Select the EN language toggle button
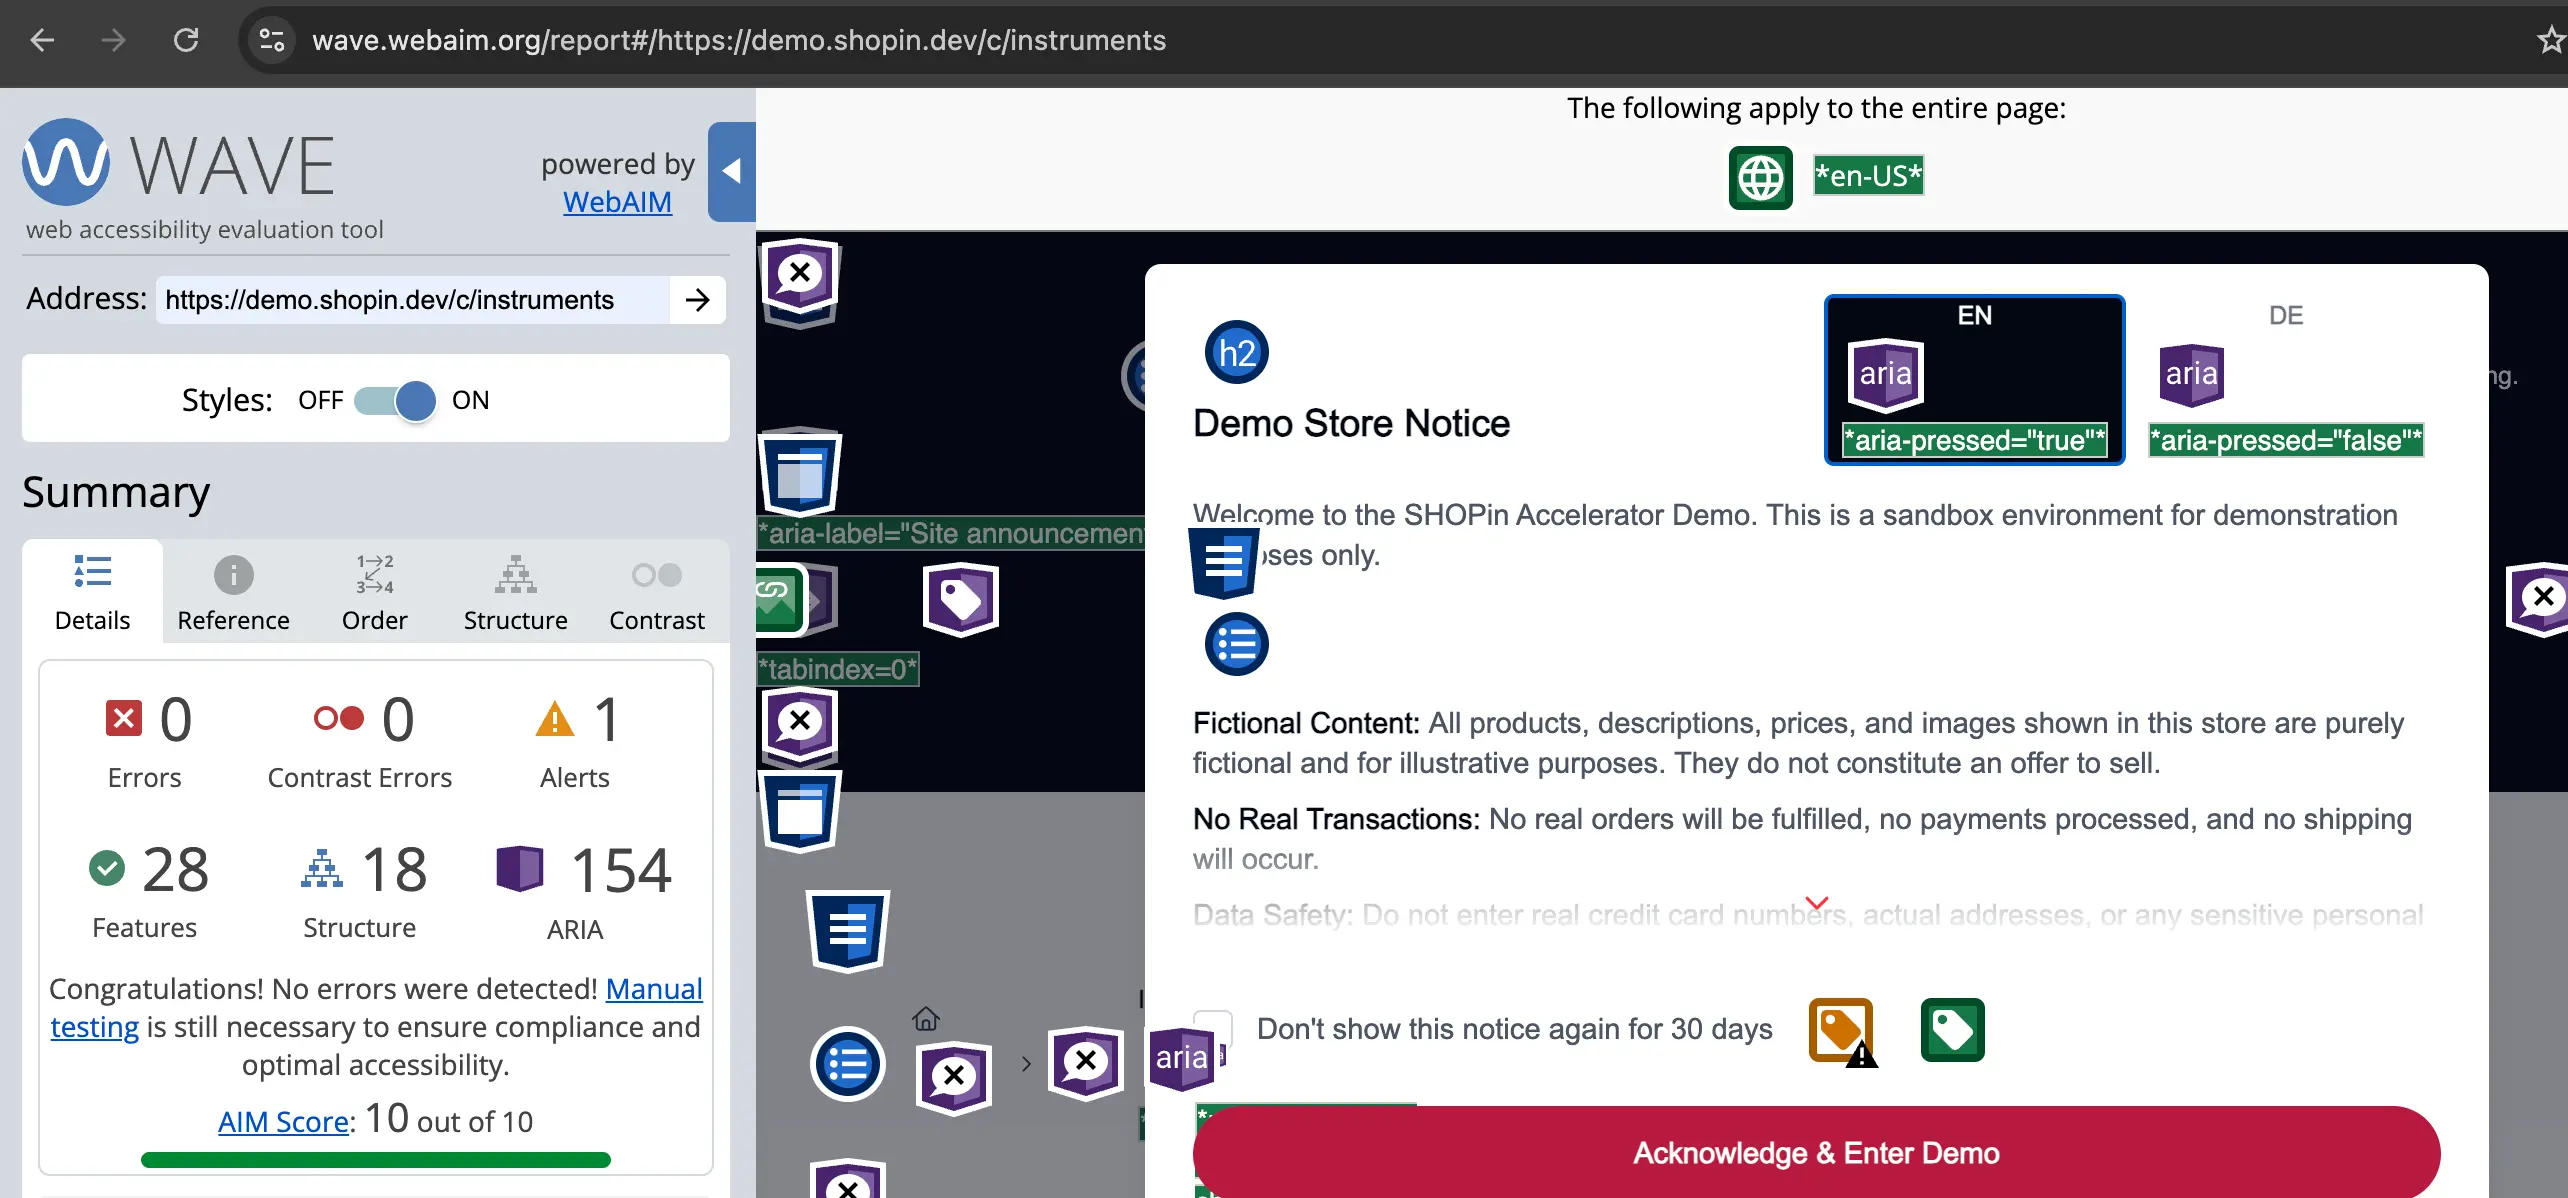 click(1975, 380)
